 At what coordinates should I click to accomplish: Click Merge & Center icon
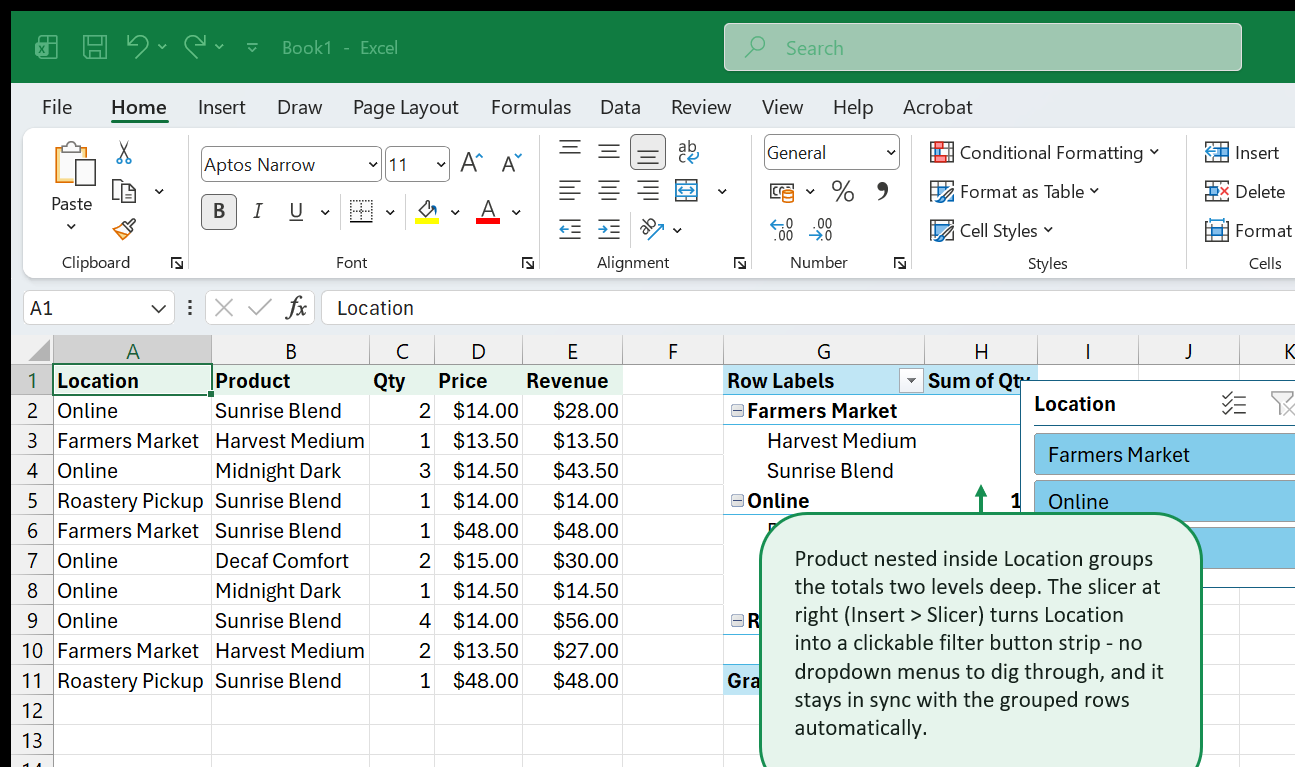[687, 190]
